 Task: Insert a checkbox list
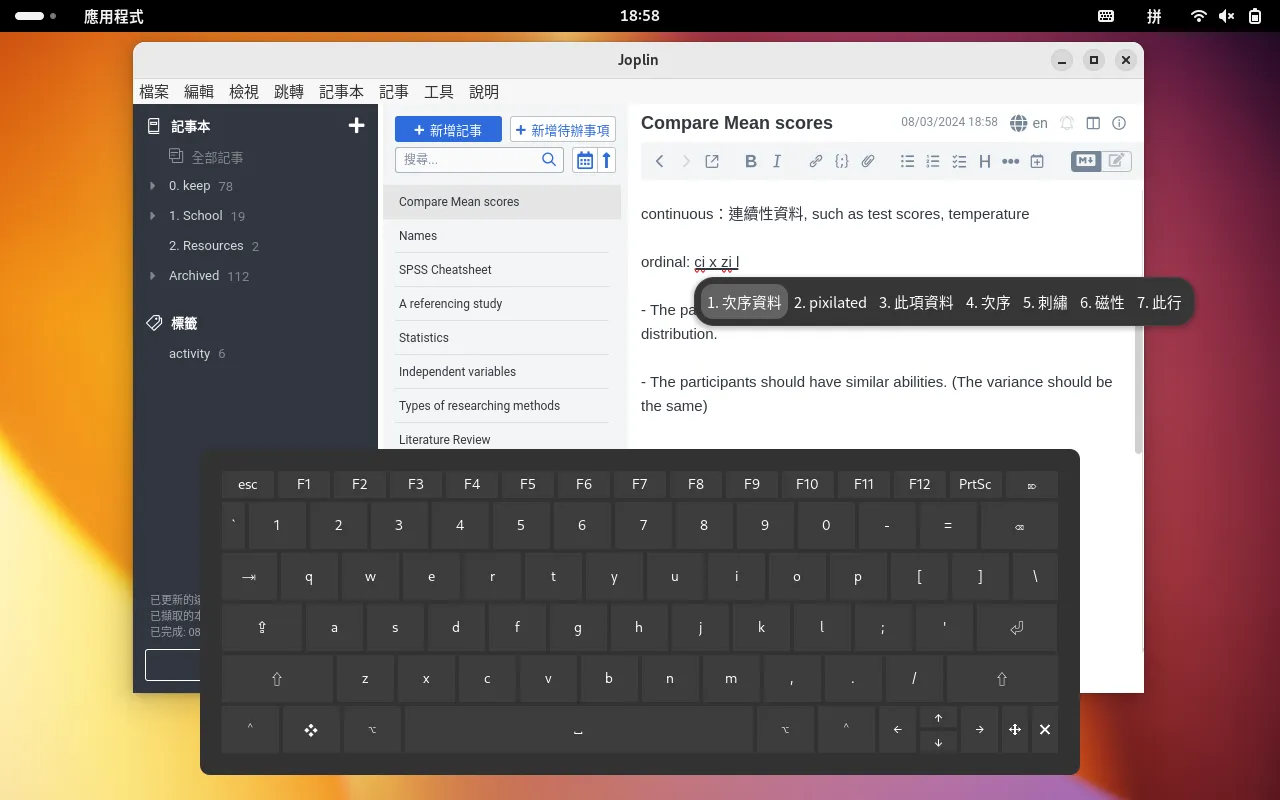[959, 161]
